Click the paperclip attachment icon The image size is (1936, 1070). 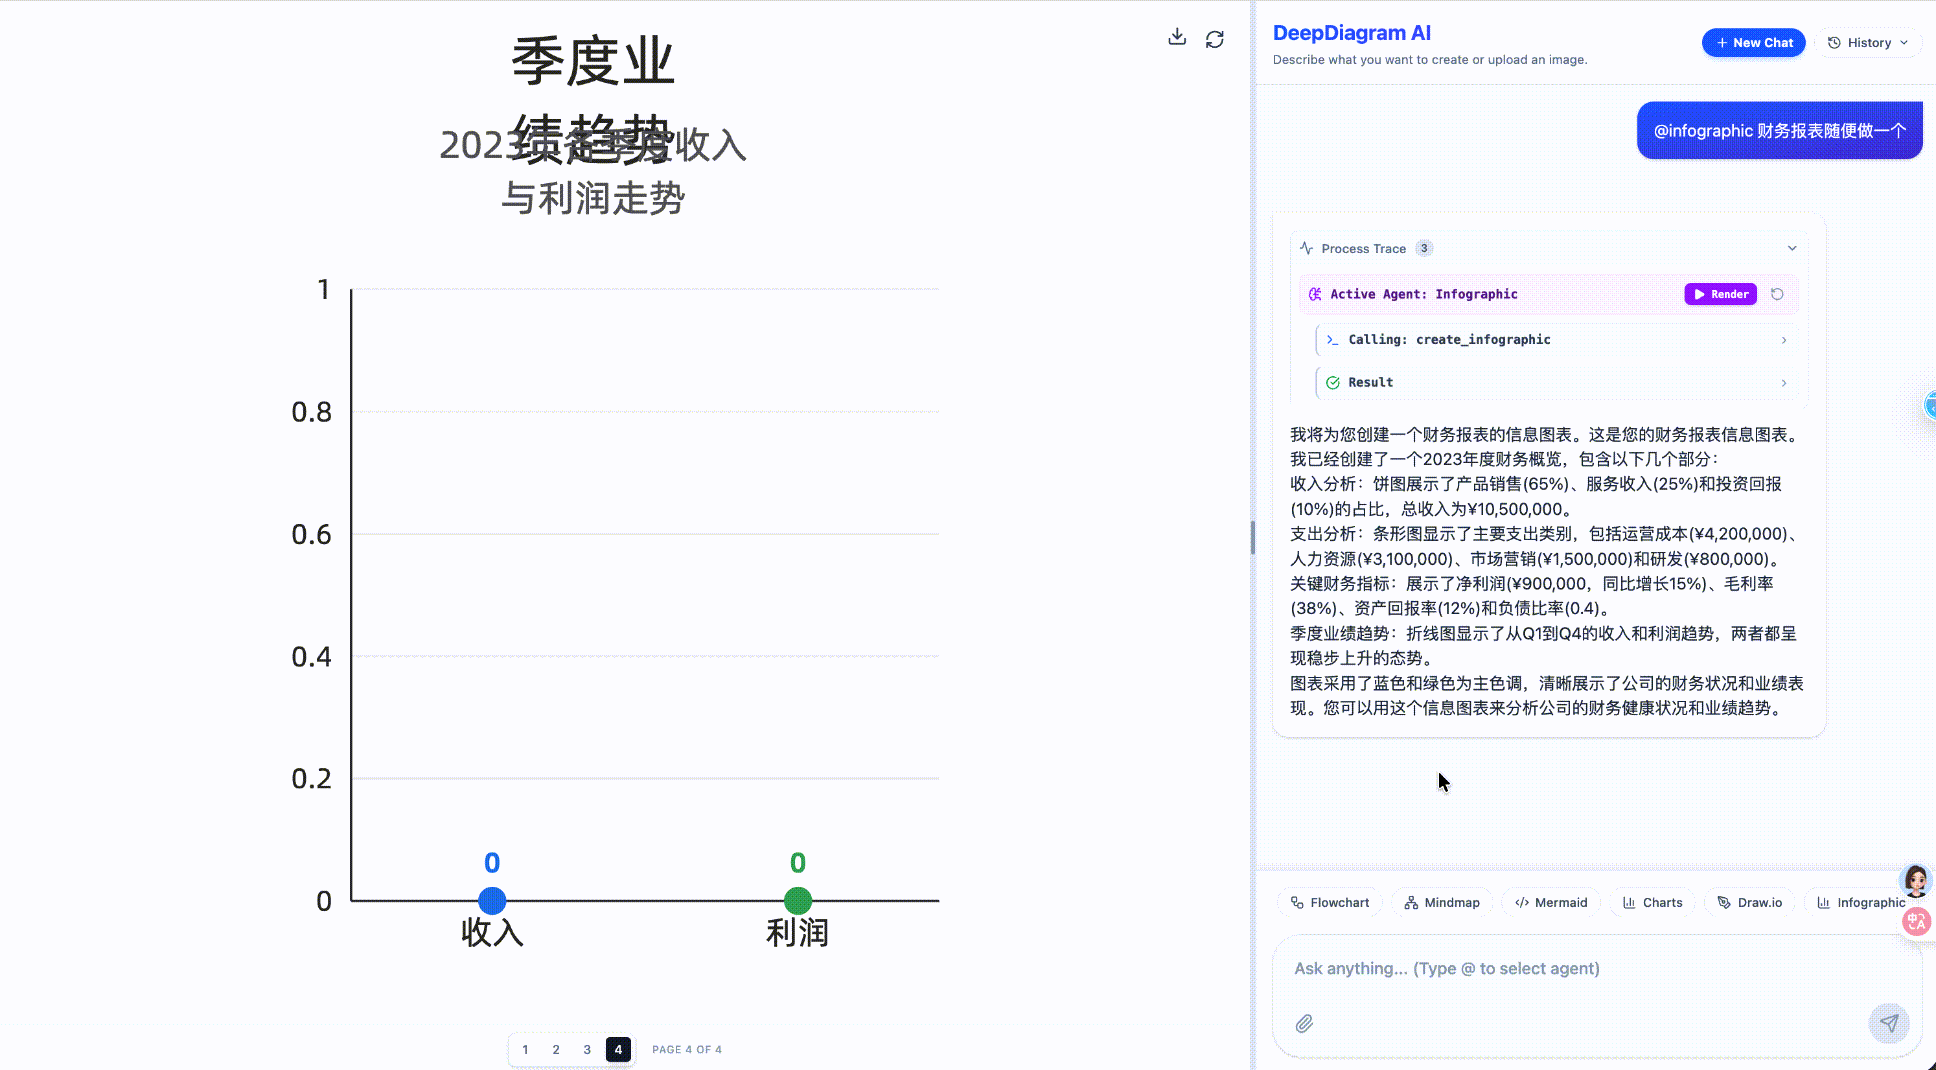[x=1304, y=1023]
